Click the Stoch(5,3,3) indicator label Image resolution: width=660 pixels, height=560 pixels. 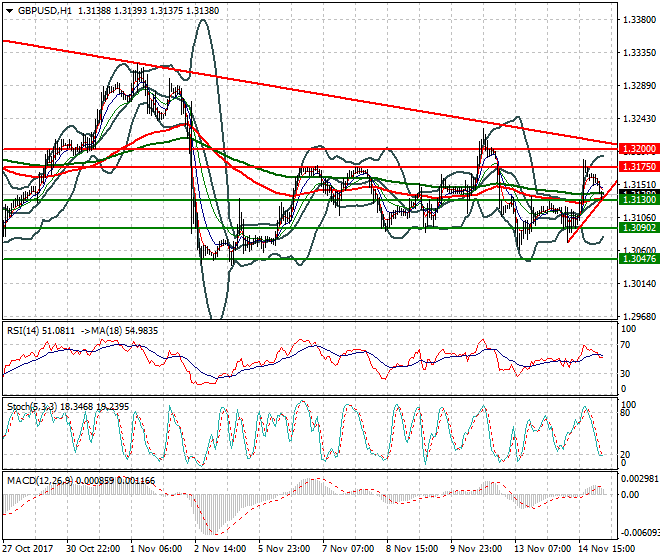click(x=32, y=407)
